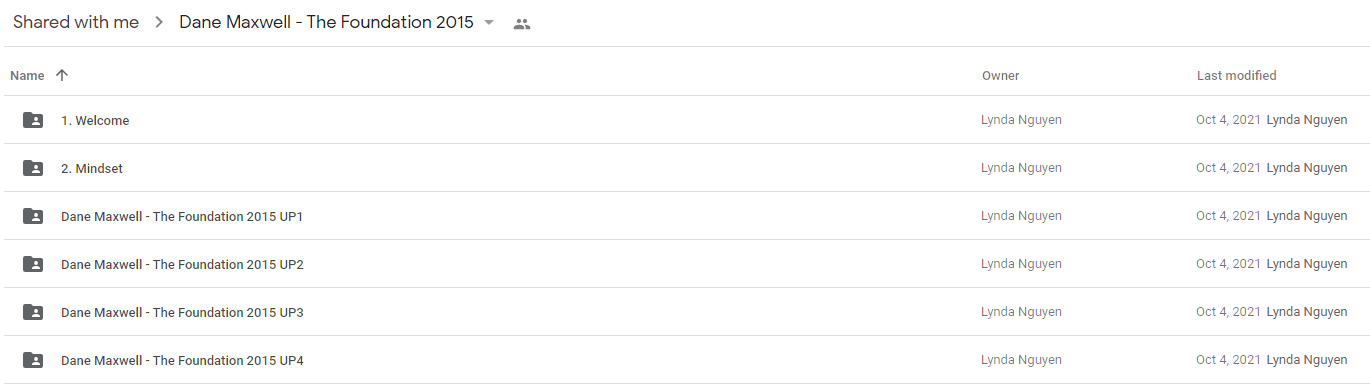
Task: Reverse sort order with the arrow icon
Action: tap(62, 75)
